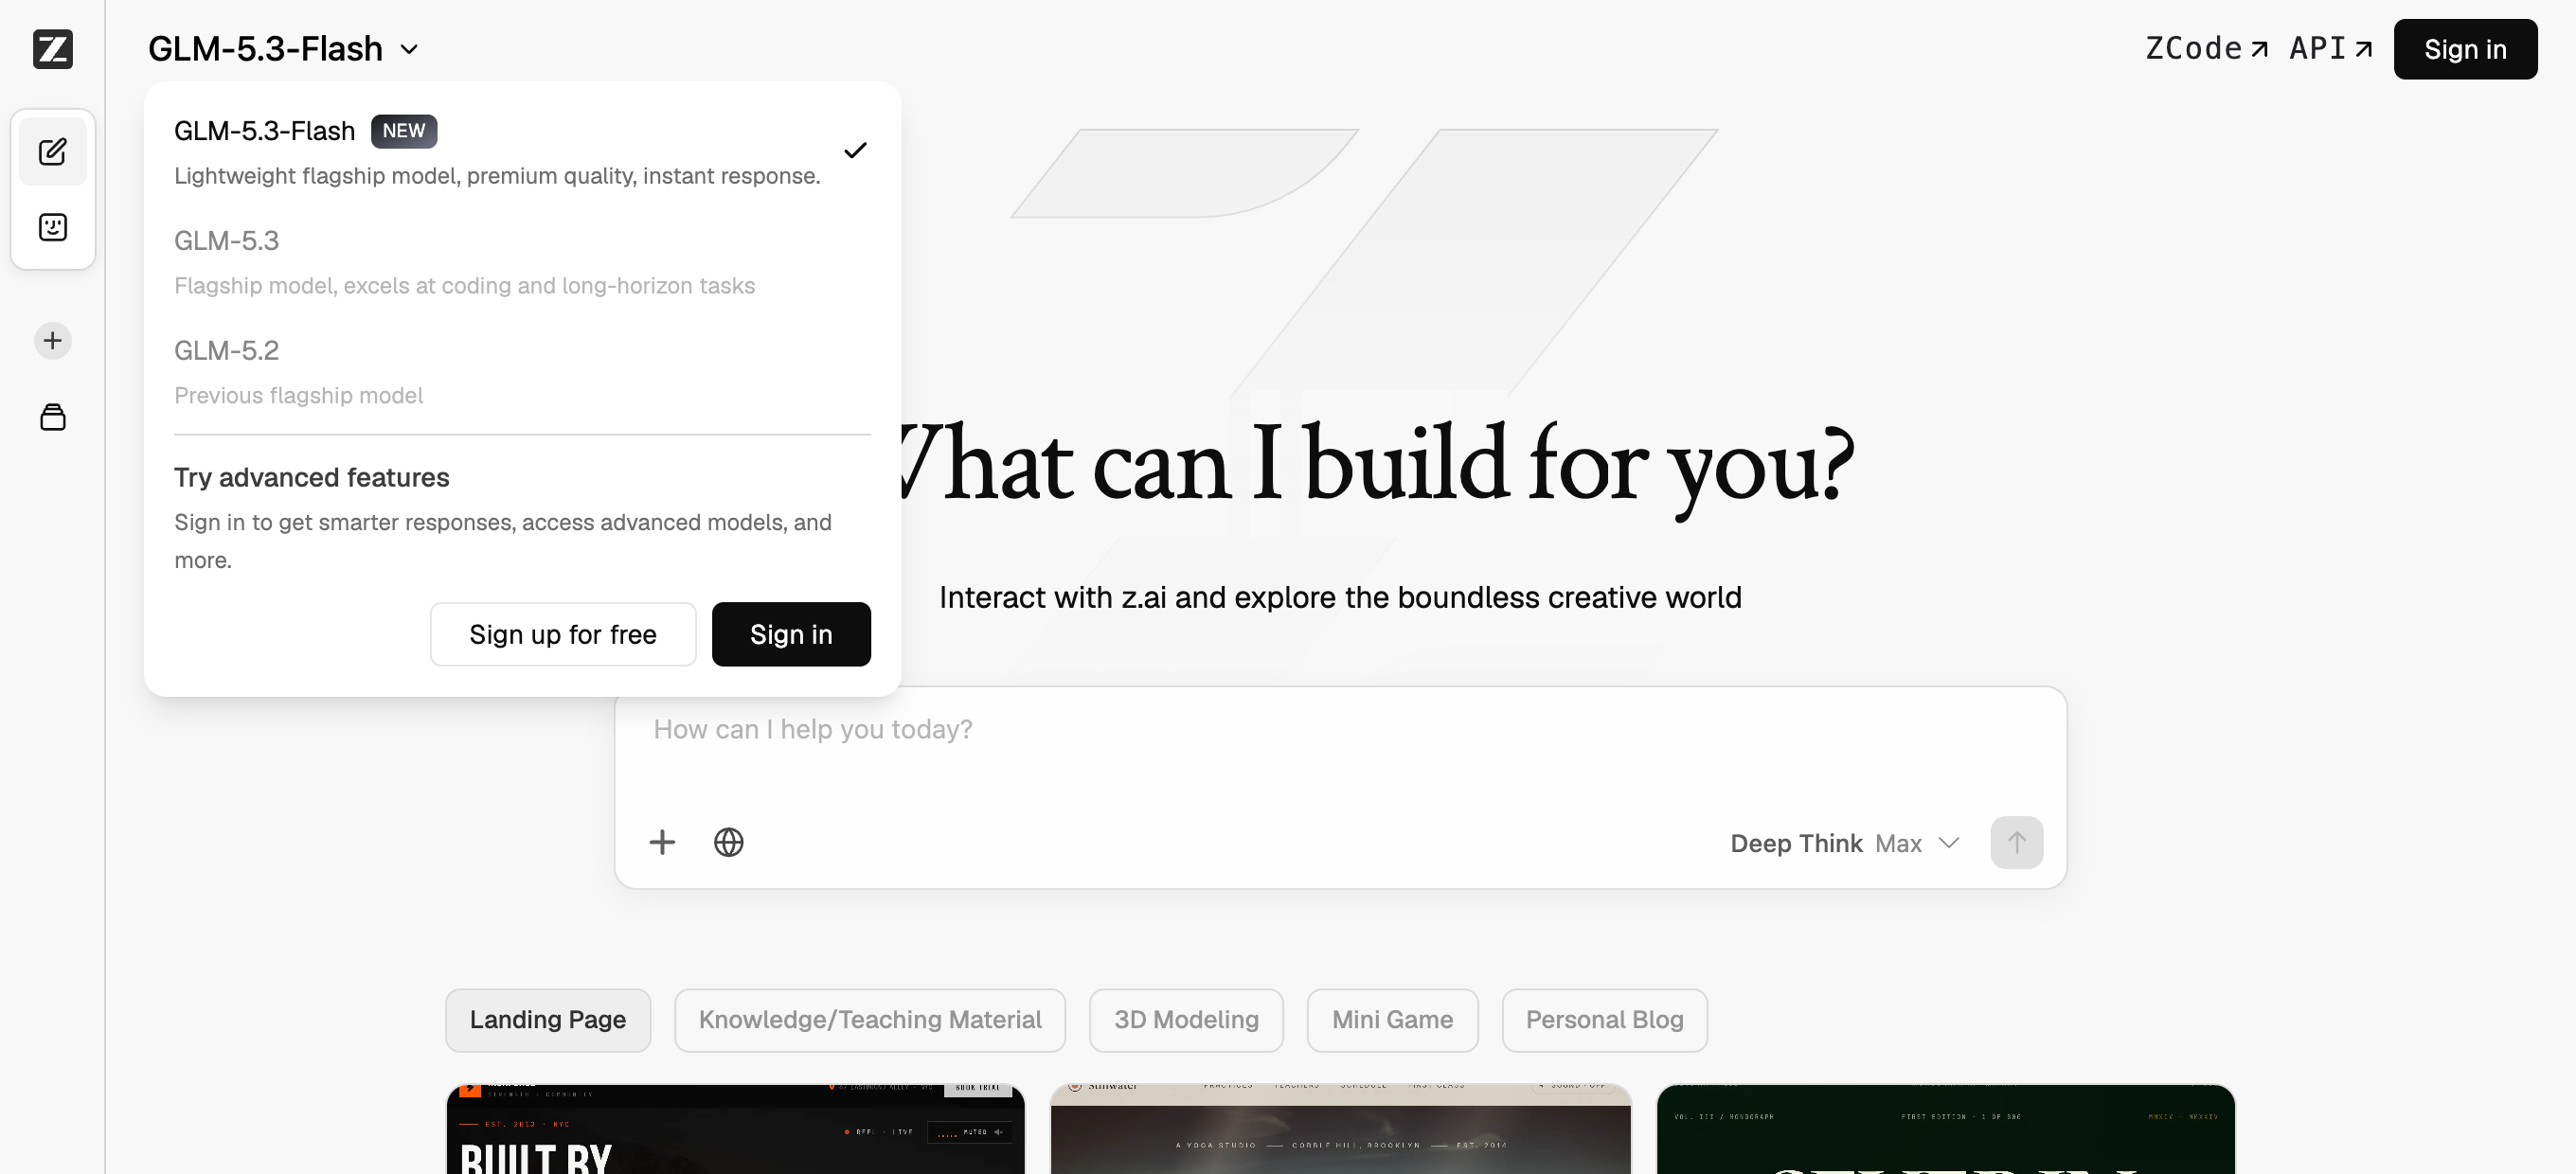Open the yoga studio landing page thumbnail

click(1340, 1129)
